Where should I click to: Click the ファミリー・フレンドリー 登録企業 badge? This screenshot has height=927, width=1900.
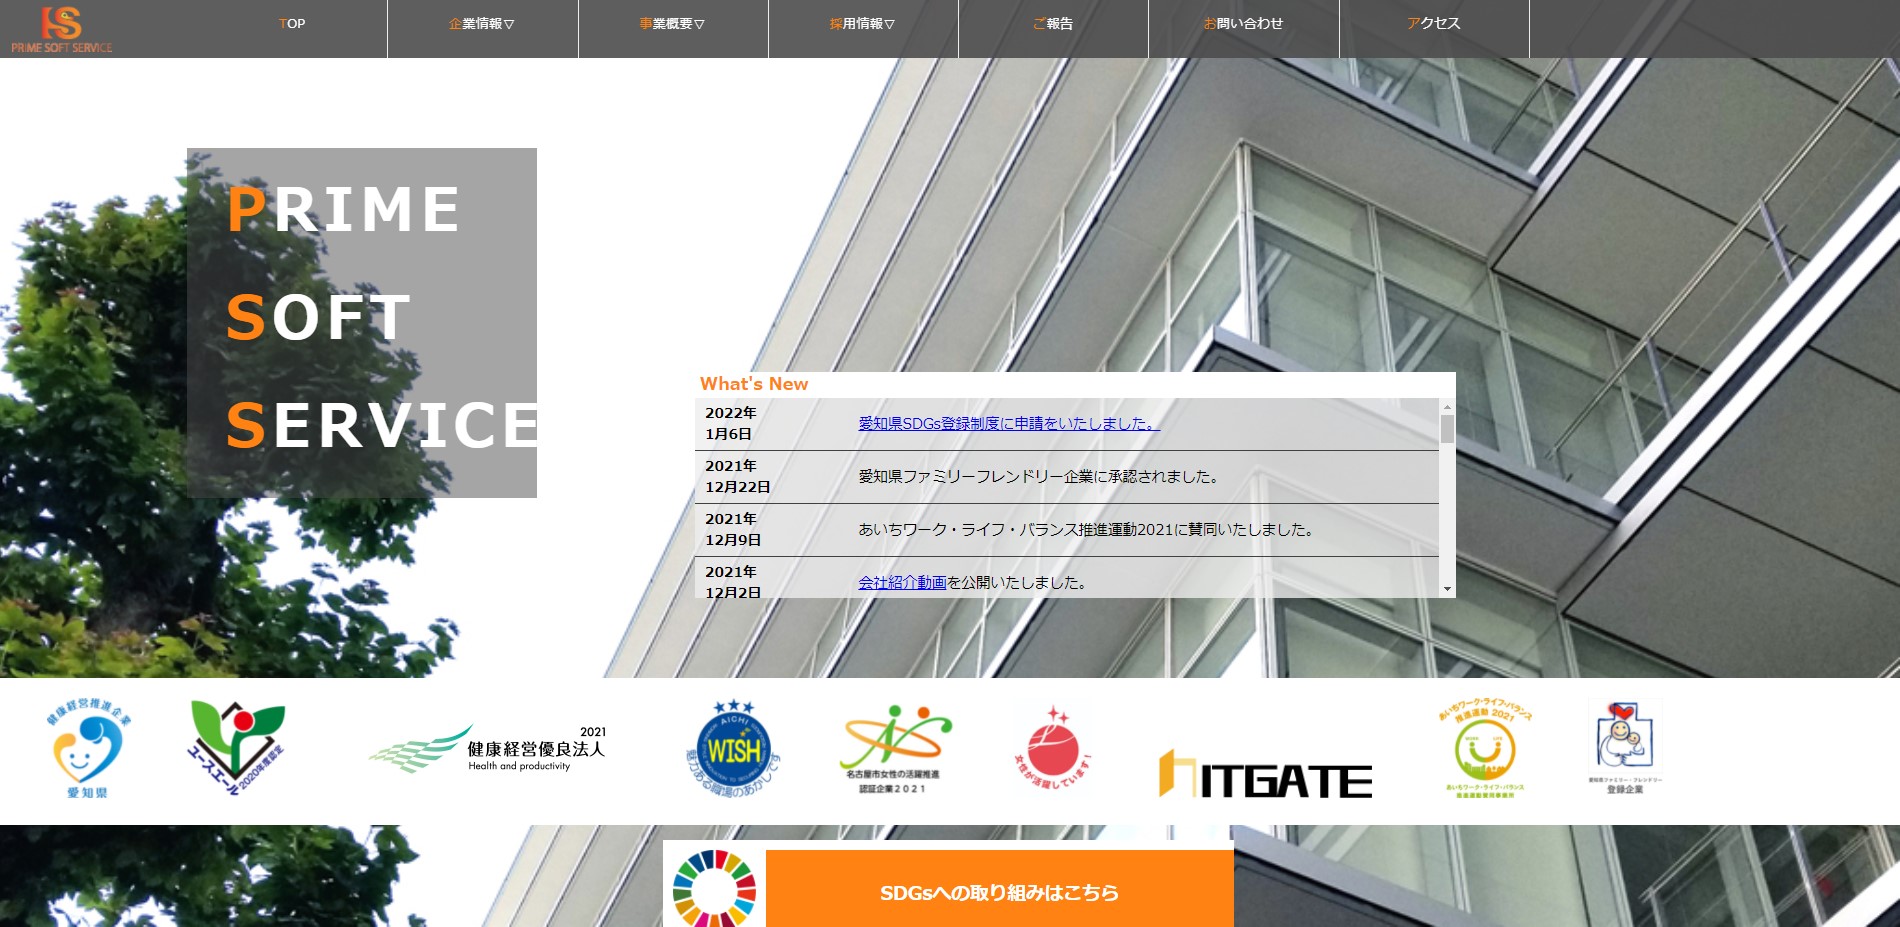(x=1625, y=749)
